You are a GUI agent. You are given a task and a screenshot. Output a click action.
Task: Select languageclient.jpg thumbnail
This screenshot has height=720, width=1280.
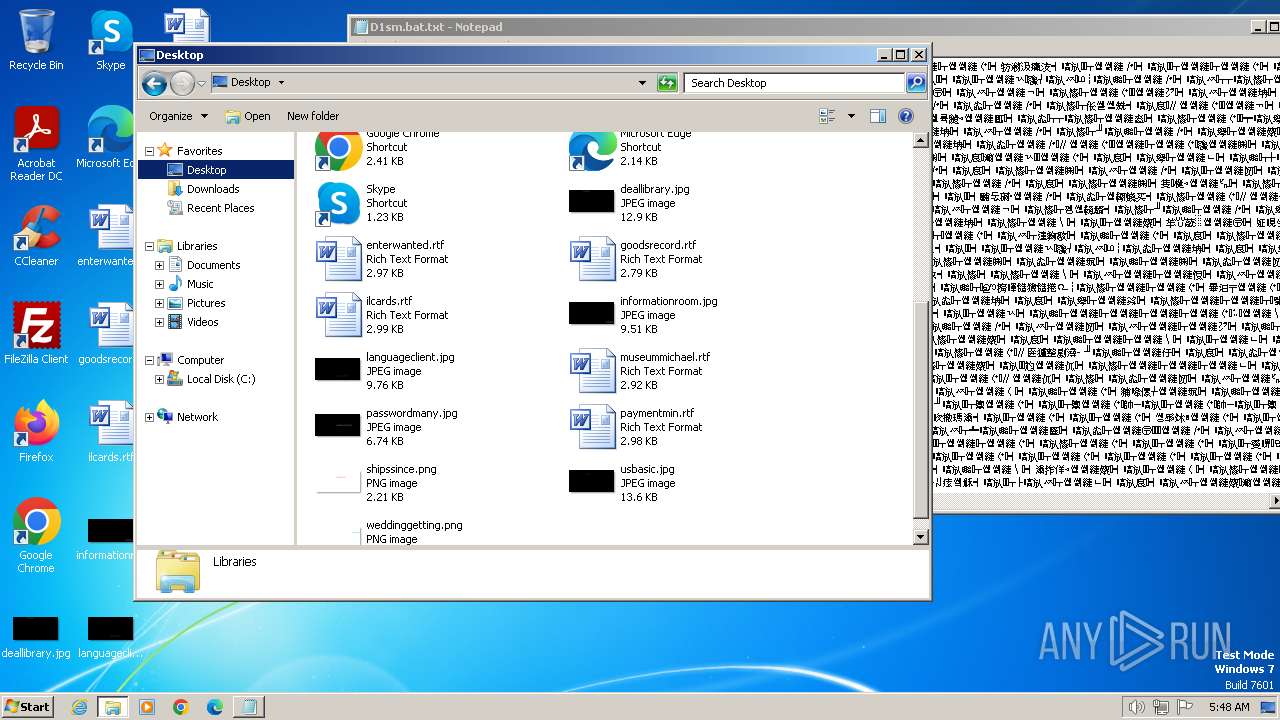337,369
